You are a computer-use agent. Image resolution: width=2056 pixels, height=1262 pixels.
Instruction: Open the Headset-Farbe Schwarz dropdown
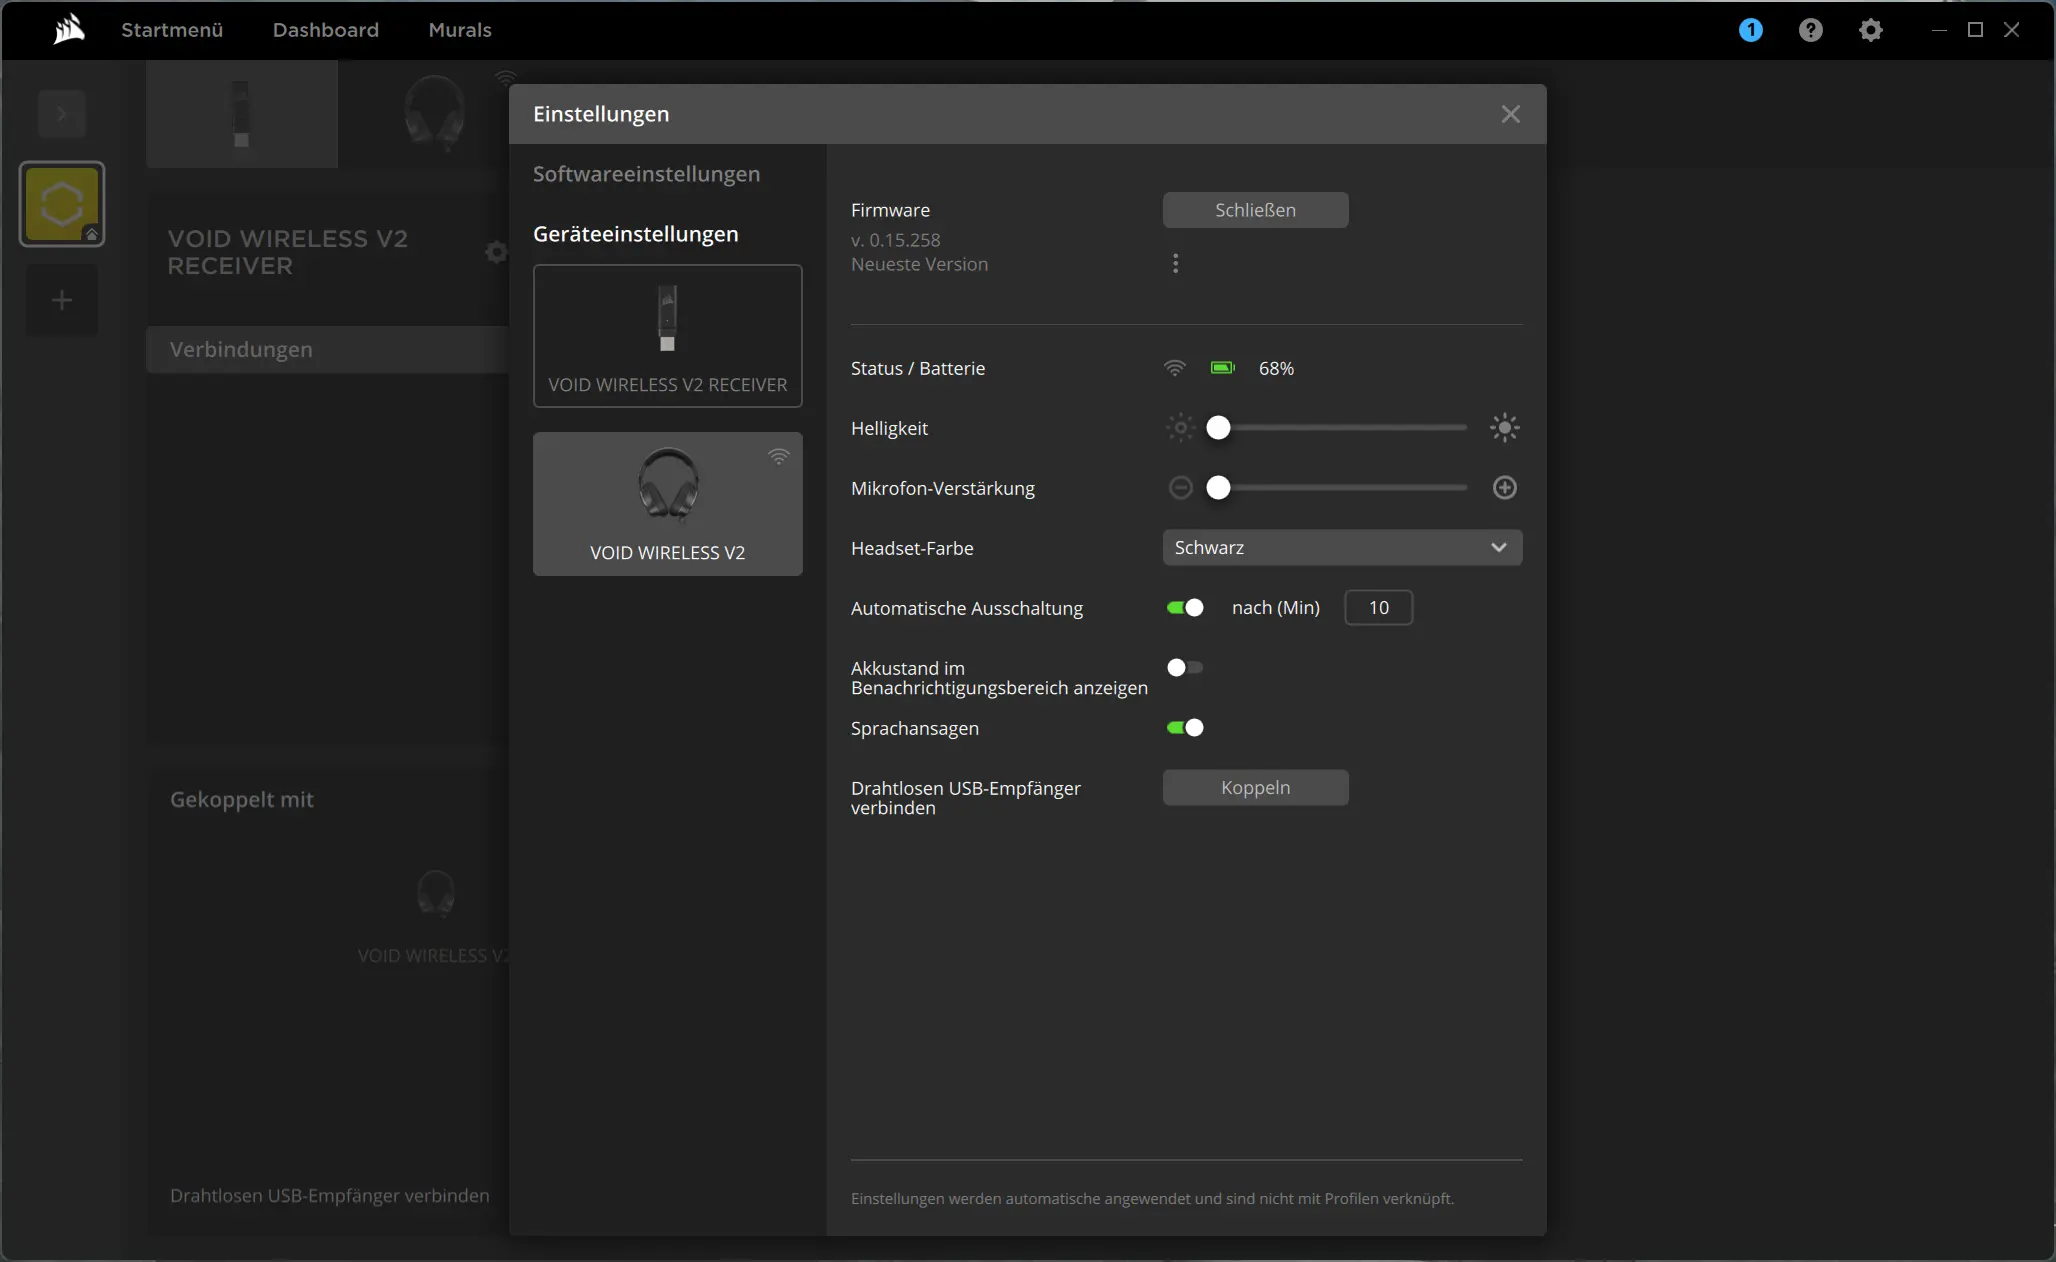tap(1342, 548)
